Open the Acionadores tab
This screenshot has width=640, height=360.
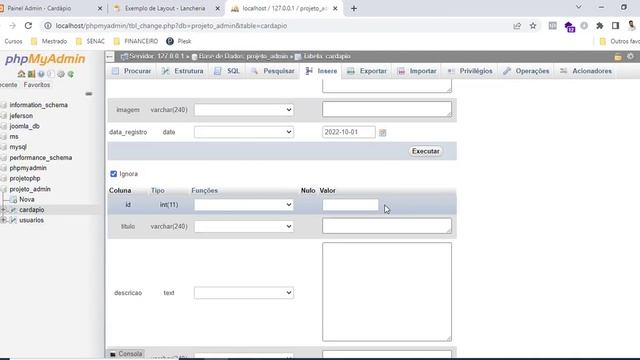click(x=586, y=71)
